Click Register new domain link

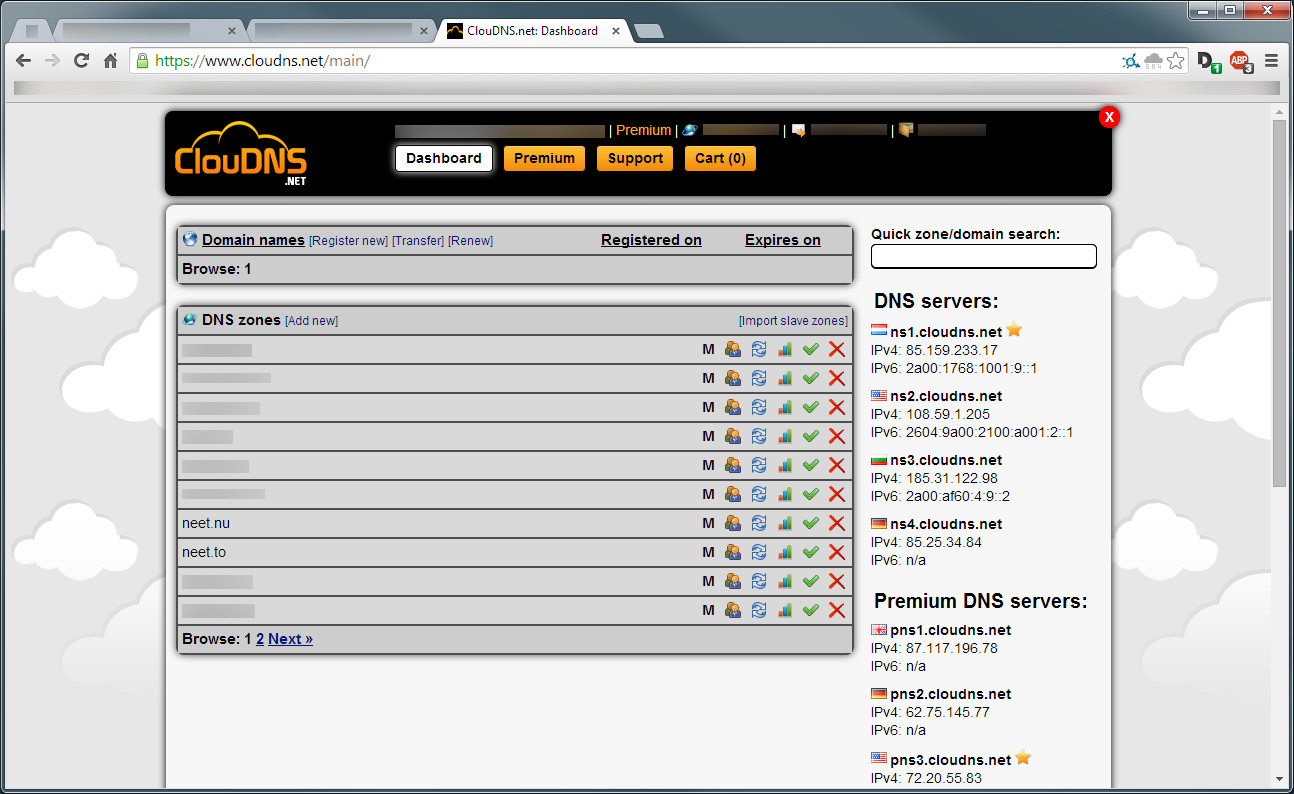[348, 241]
